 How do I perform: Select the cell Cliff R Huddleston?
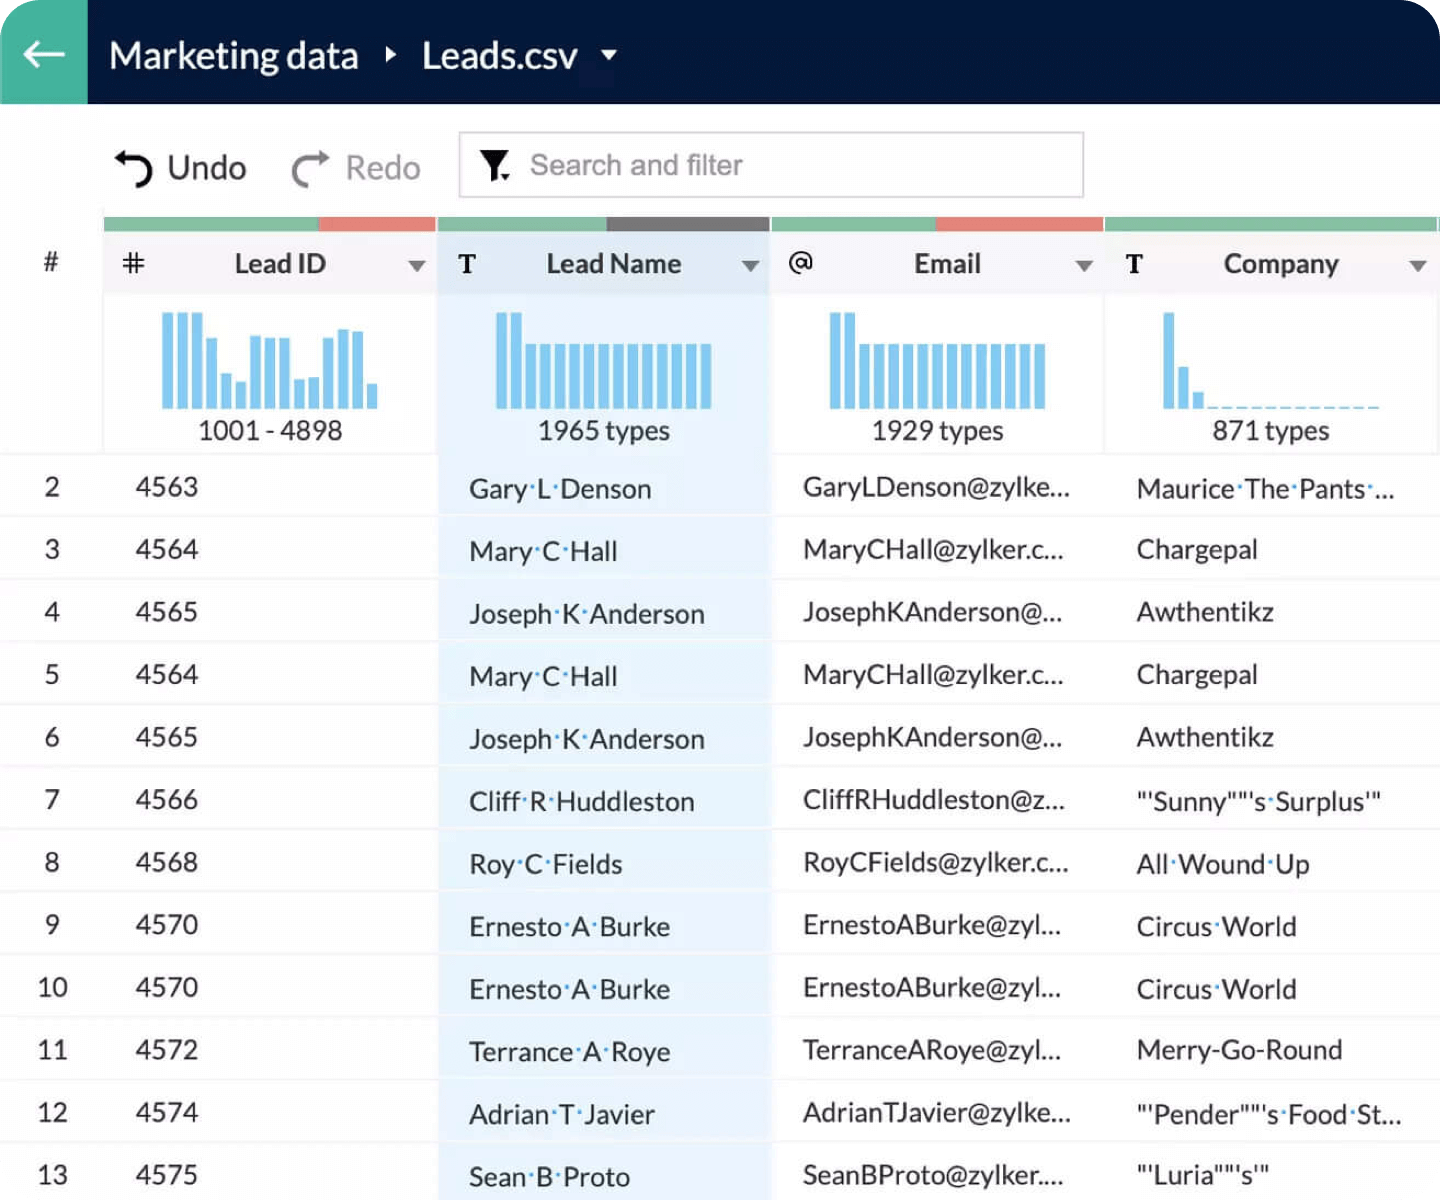coord(604,800)
